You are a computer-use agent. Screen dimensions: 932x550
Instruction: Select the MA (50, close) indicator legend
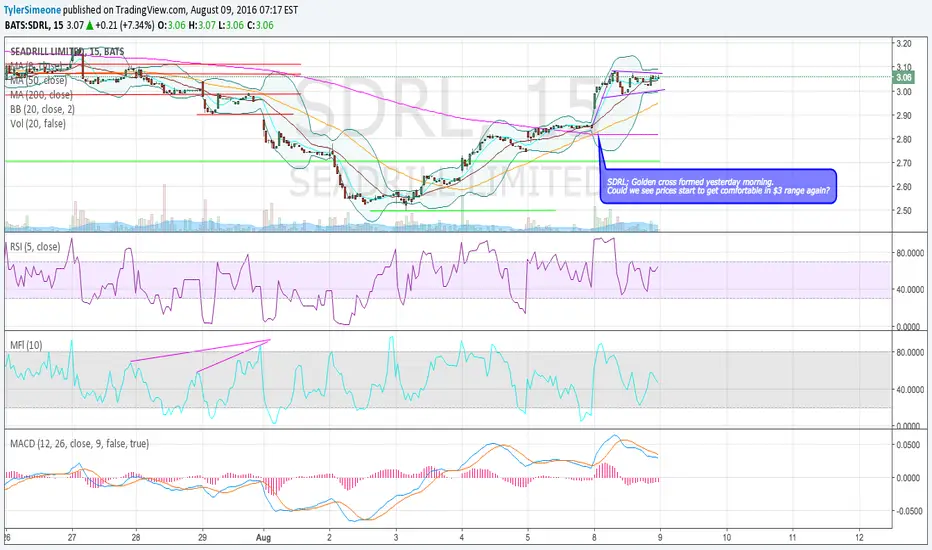[x=38, y=80]
